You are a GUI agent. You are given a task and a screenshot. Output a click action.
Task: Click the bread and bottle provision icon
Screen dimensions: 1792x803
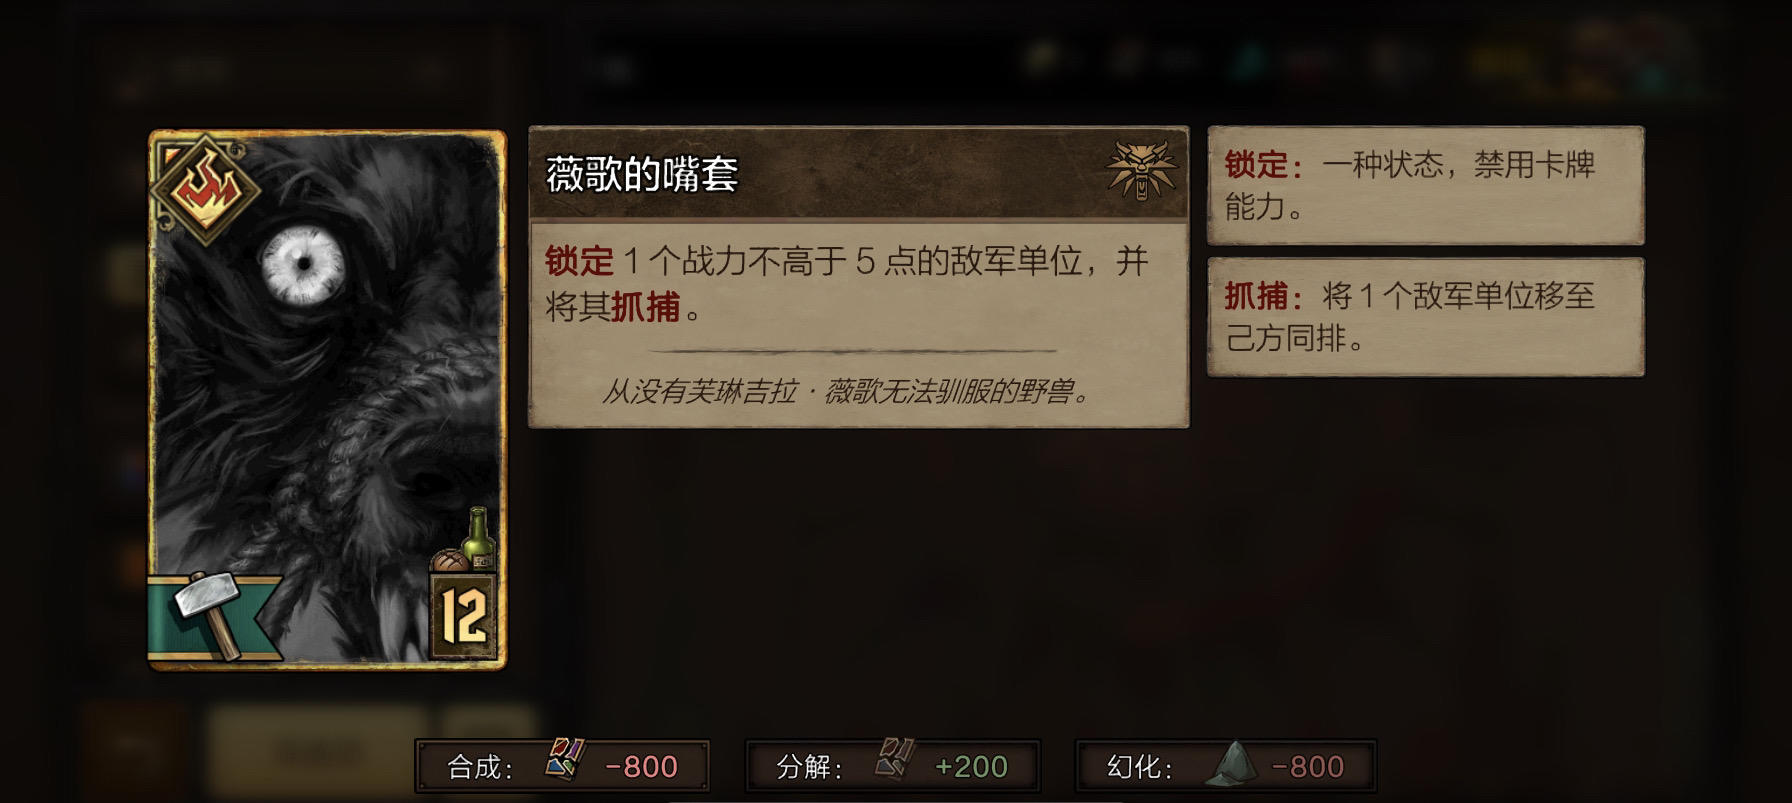click(x=466, y=542)
